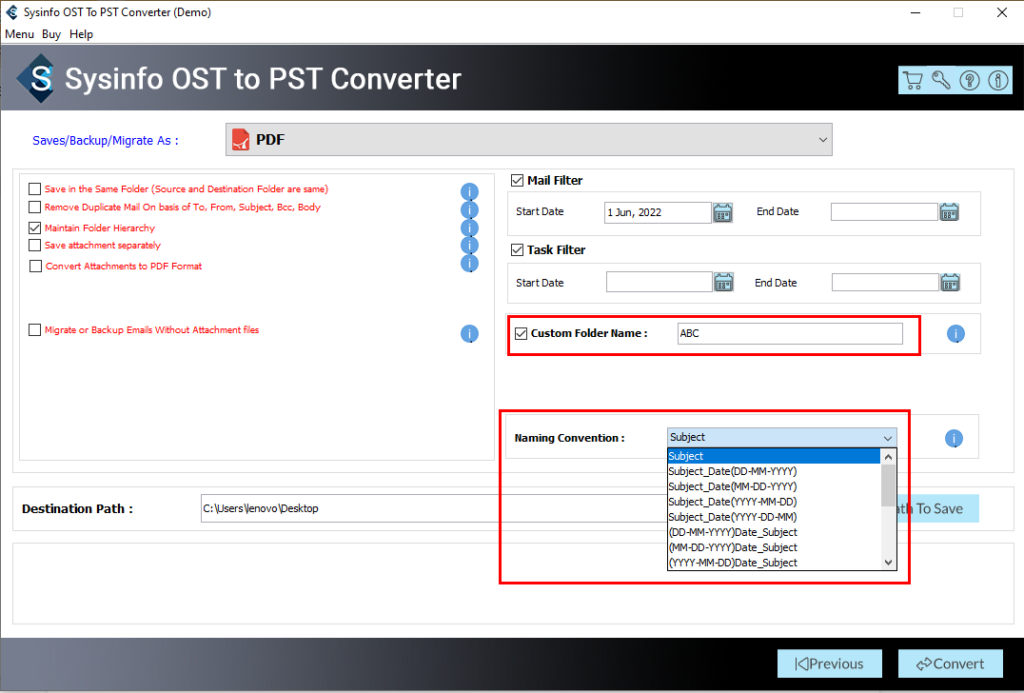Click the Custom Folder Name text field
1024x693 pixels.
[790, 333]
